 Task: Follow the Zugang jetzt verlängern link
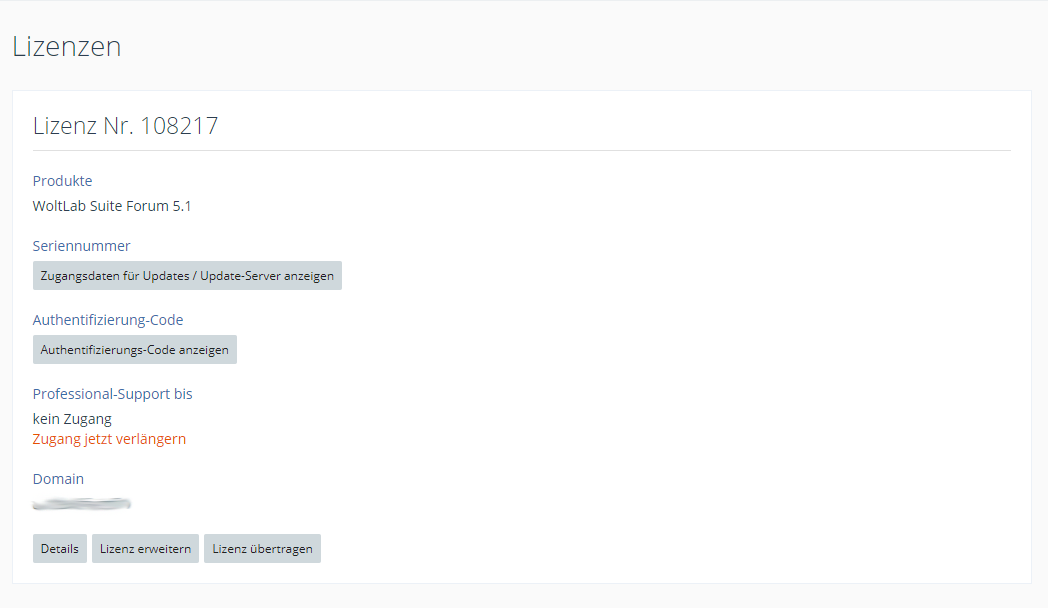coord(109,439)
